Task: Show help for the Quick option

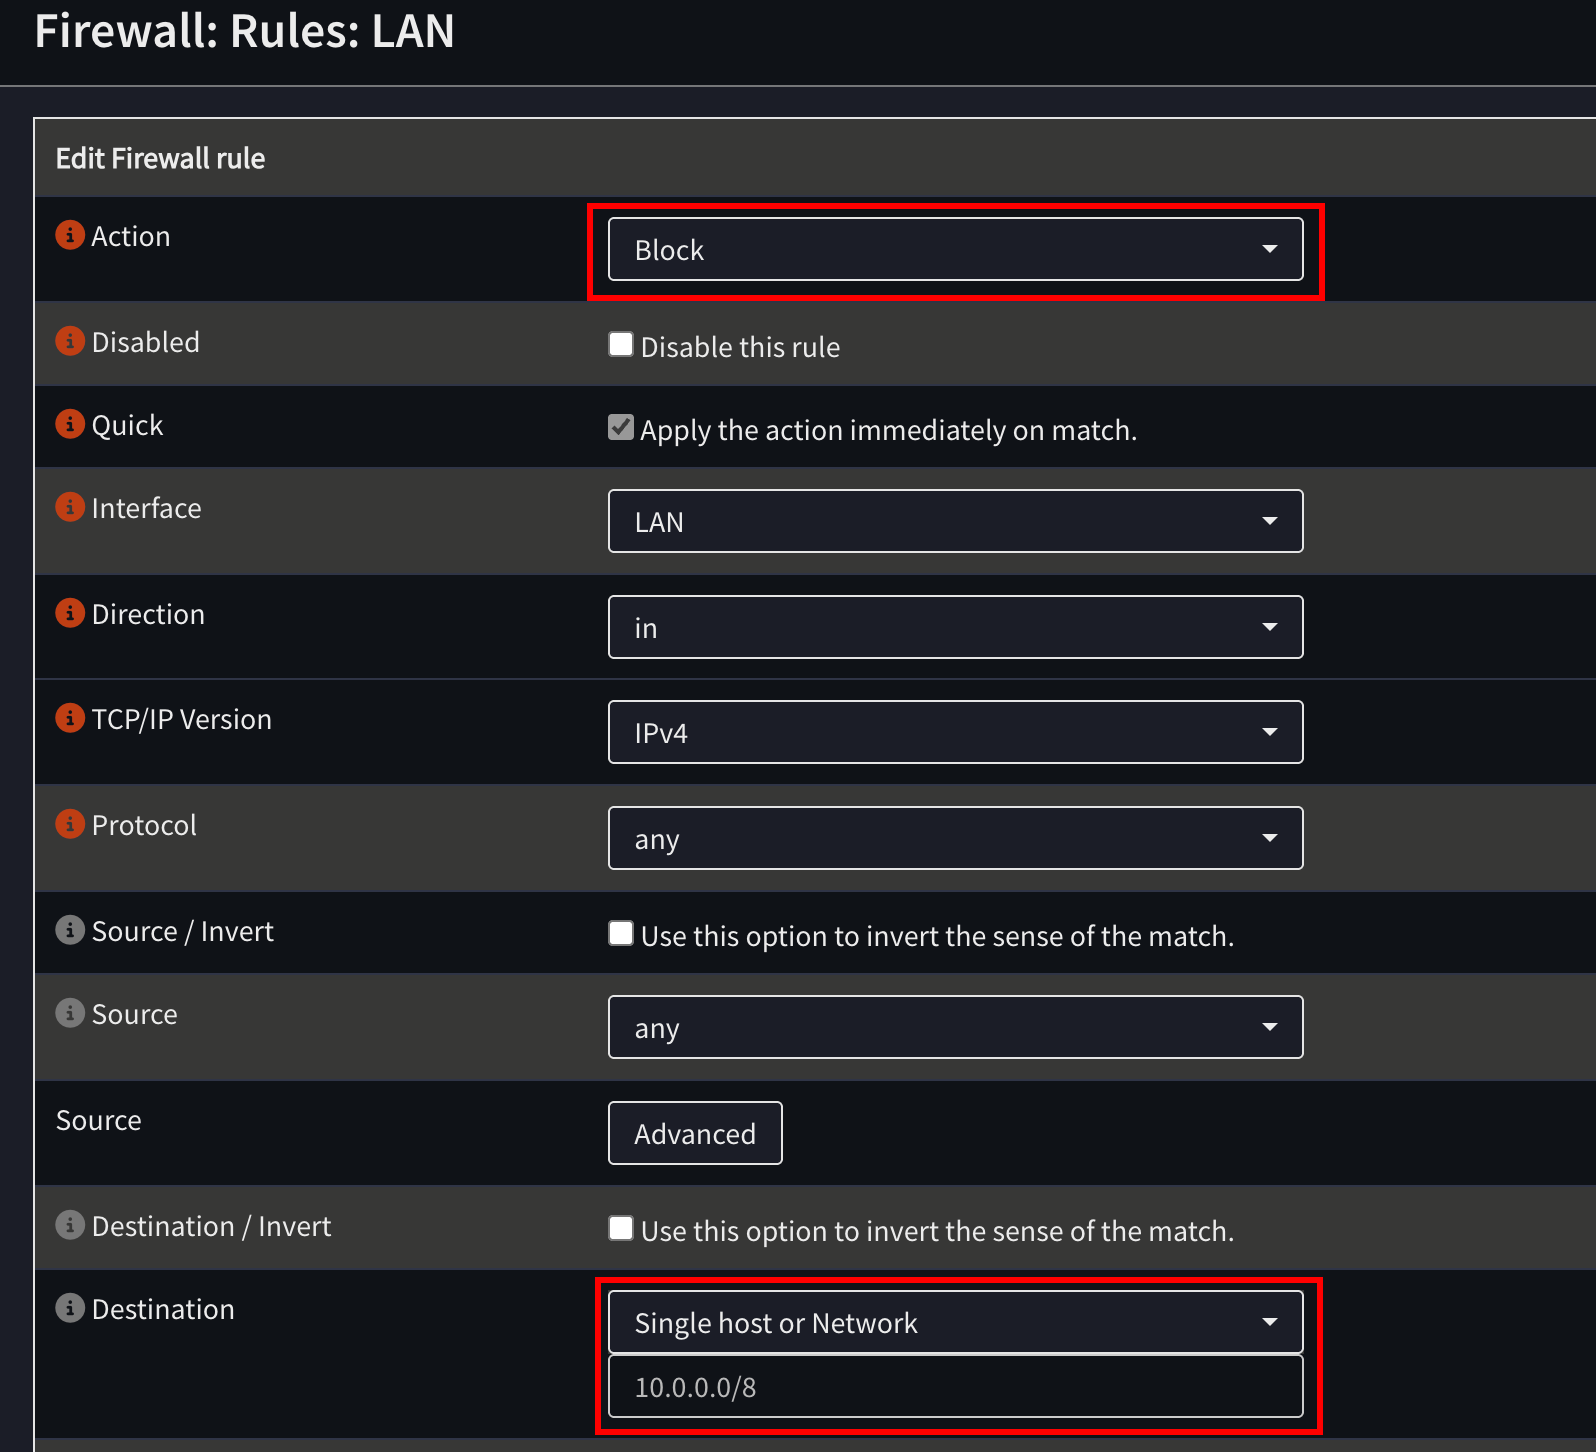Action: click(70, 424)
